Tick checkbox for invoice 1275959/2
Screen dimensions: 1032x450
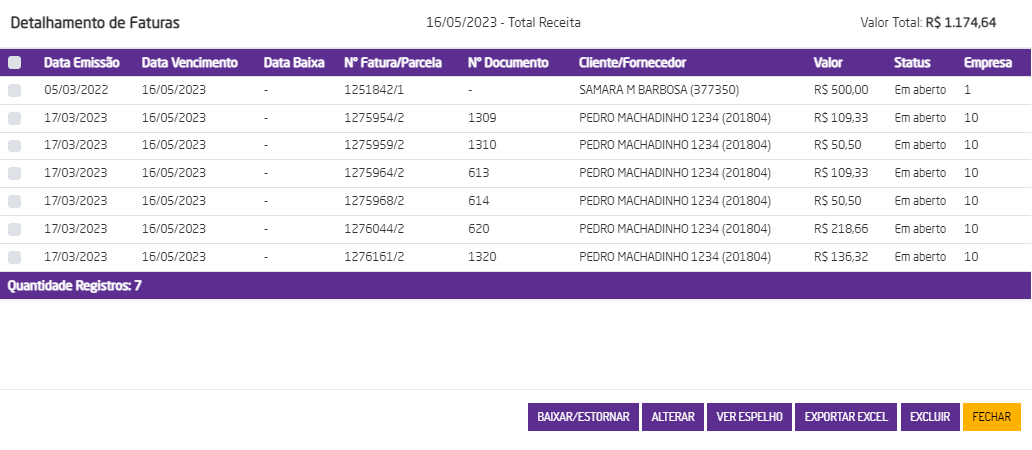click(14, 145)
